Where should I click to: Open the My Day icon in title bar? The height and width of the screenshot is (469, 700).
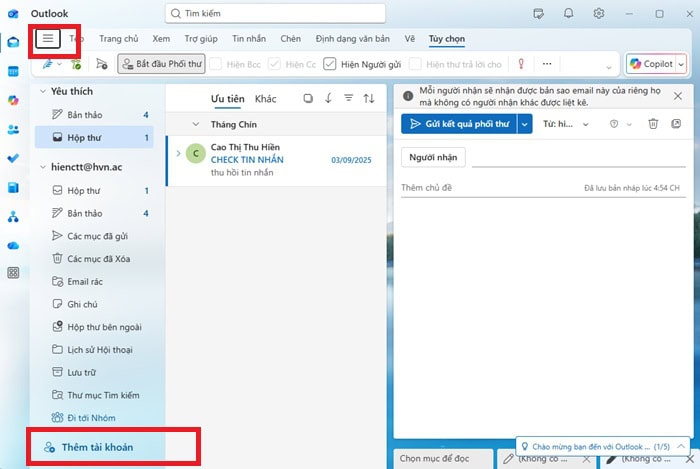pyautogui.click(x=539, y=14)
